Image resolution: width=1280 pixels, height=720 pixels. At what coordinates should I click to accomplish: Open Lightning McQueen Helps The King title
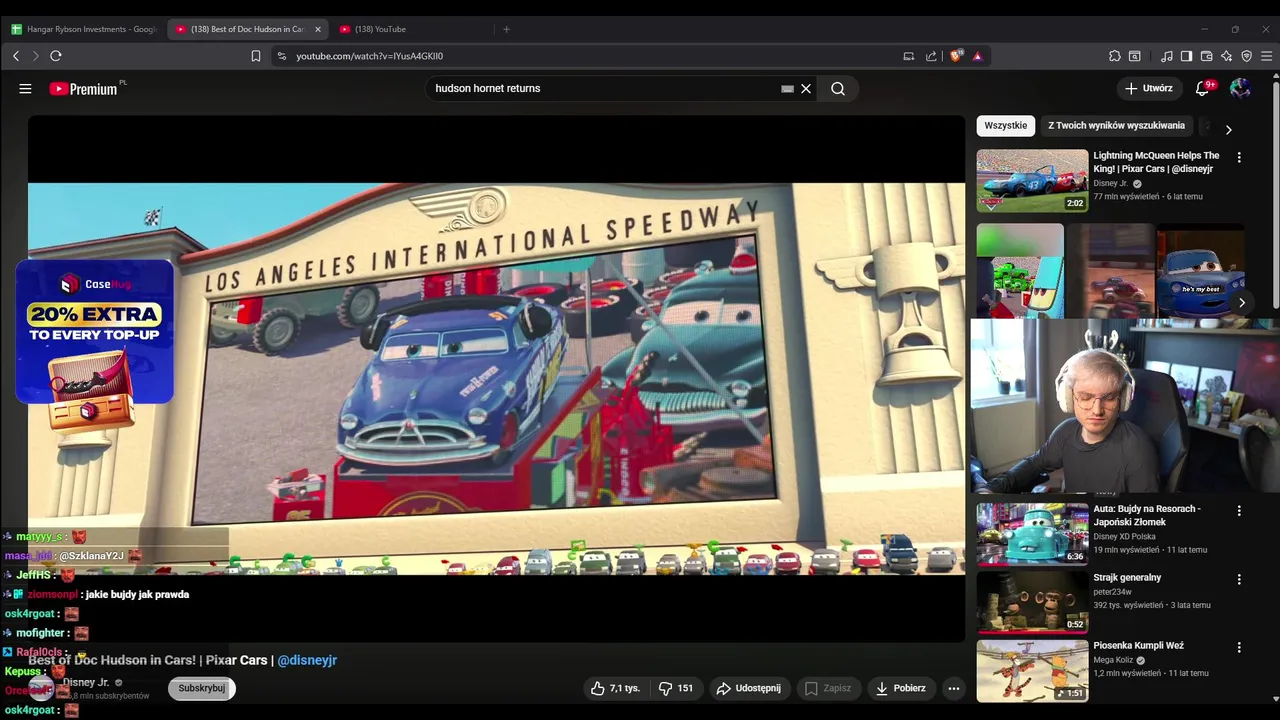point(1156,162)
